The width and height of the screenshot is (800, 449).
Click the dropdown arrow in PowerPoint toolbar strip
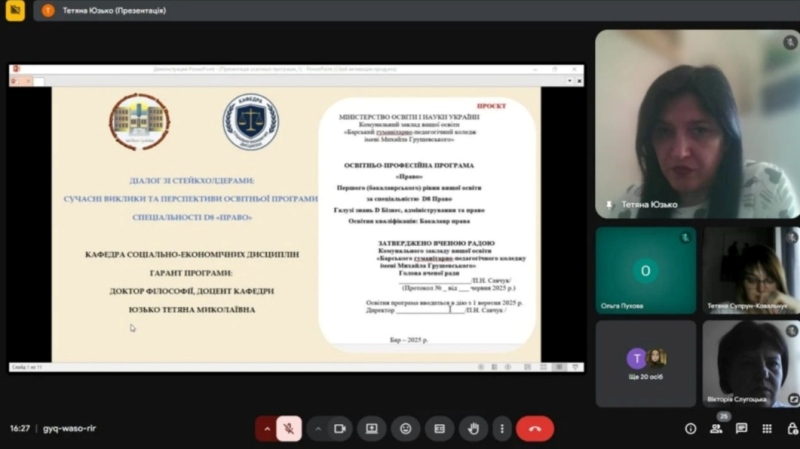tap(570, 81)
